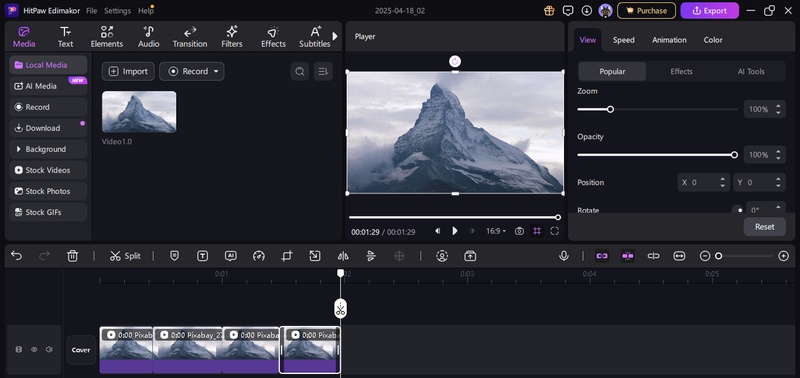Image resolution: width=800 pixels, height=378 pixels.
Task: Switch to the Animation tab
Action: [669, 40]
